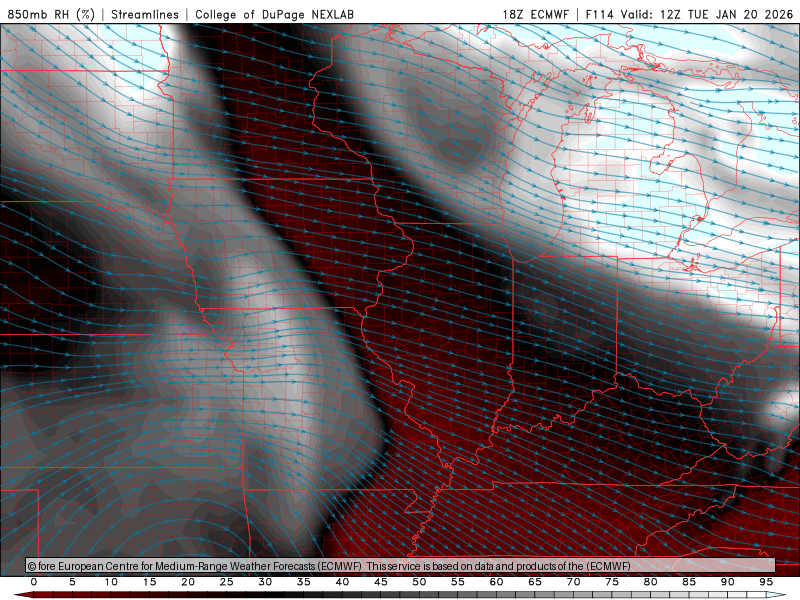Select the '55' humidity scale label
The width and height of the screenshot is (800, 600).
(458, 582)
